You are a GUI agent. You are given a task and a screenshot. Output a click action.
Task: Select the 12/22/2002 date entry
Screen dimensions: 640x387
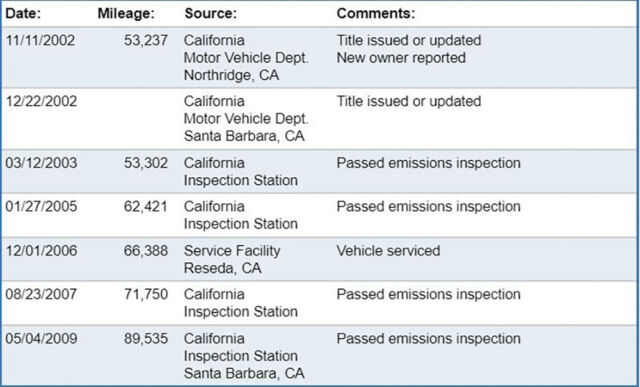click(41, 101)
